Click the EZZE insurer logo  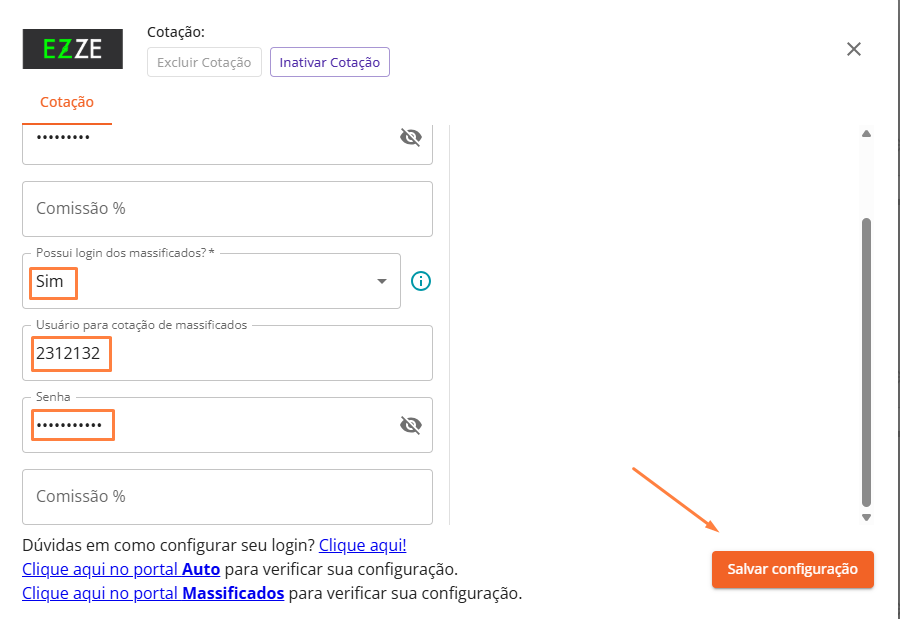point(72,49)
